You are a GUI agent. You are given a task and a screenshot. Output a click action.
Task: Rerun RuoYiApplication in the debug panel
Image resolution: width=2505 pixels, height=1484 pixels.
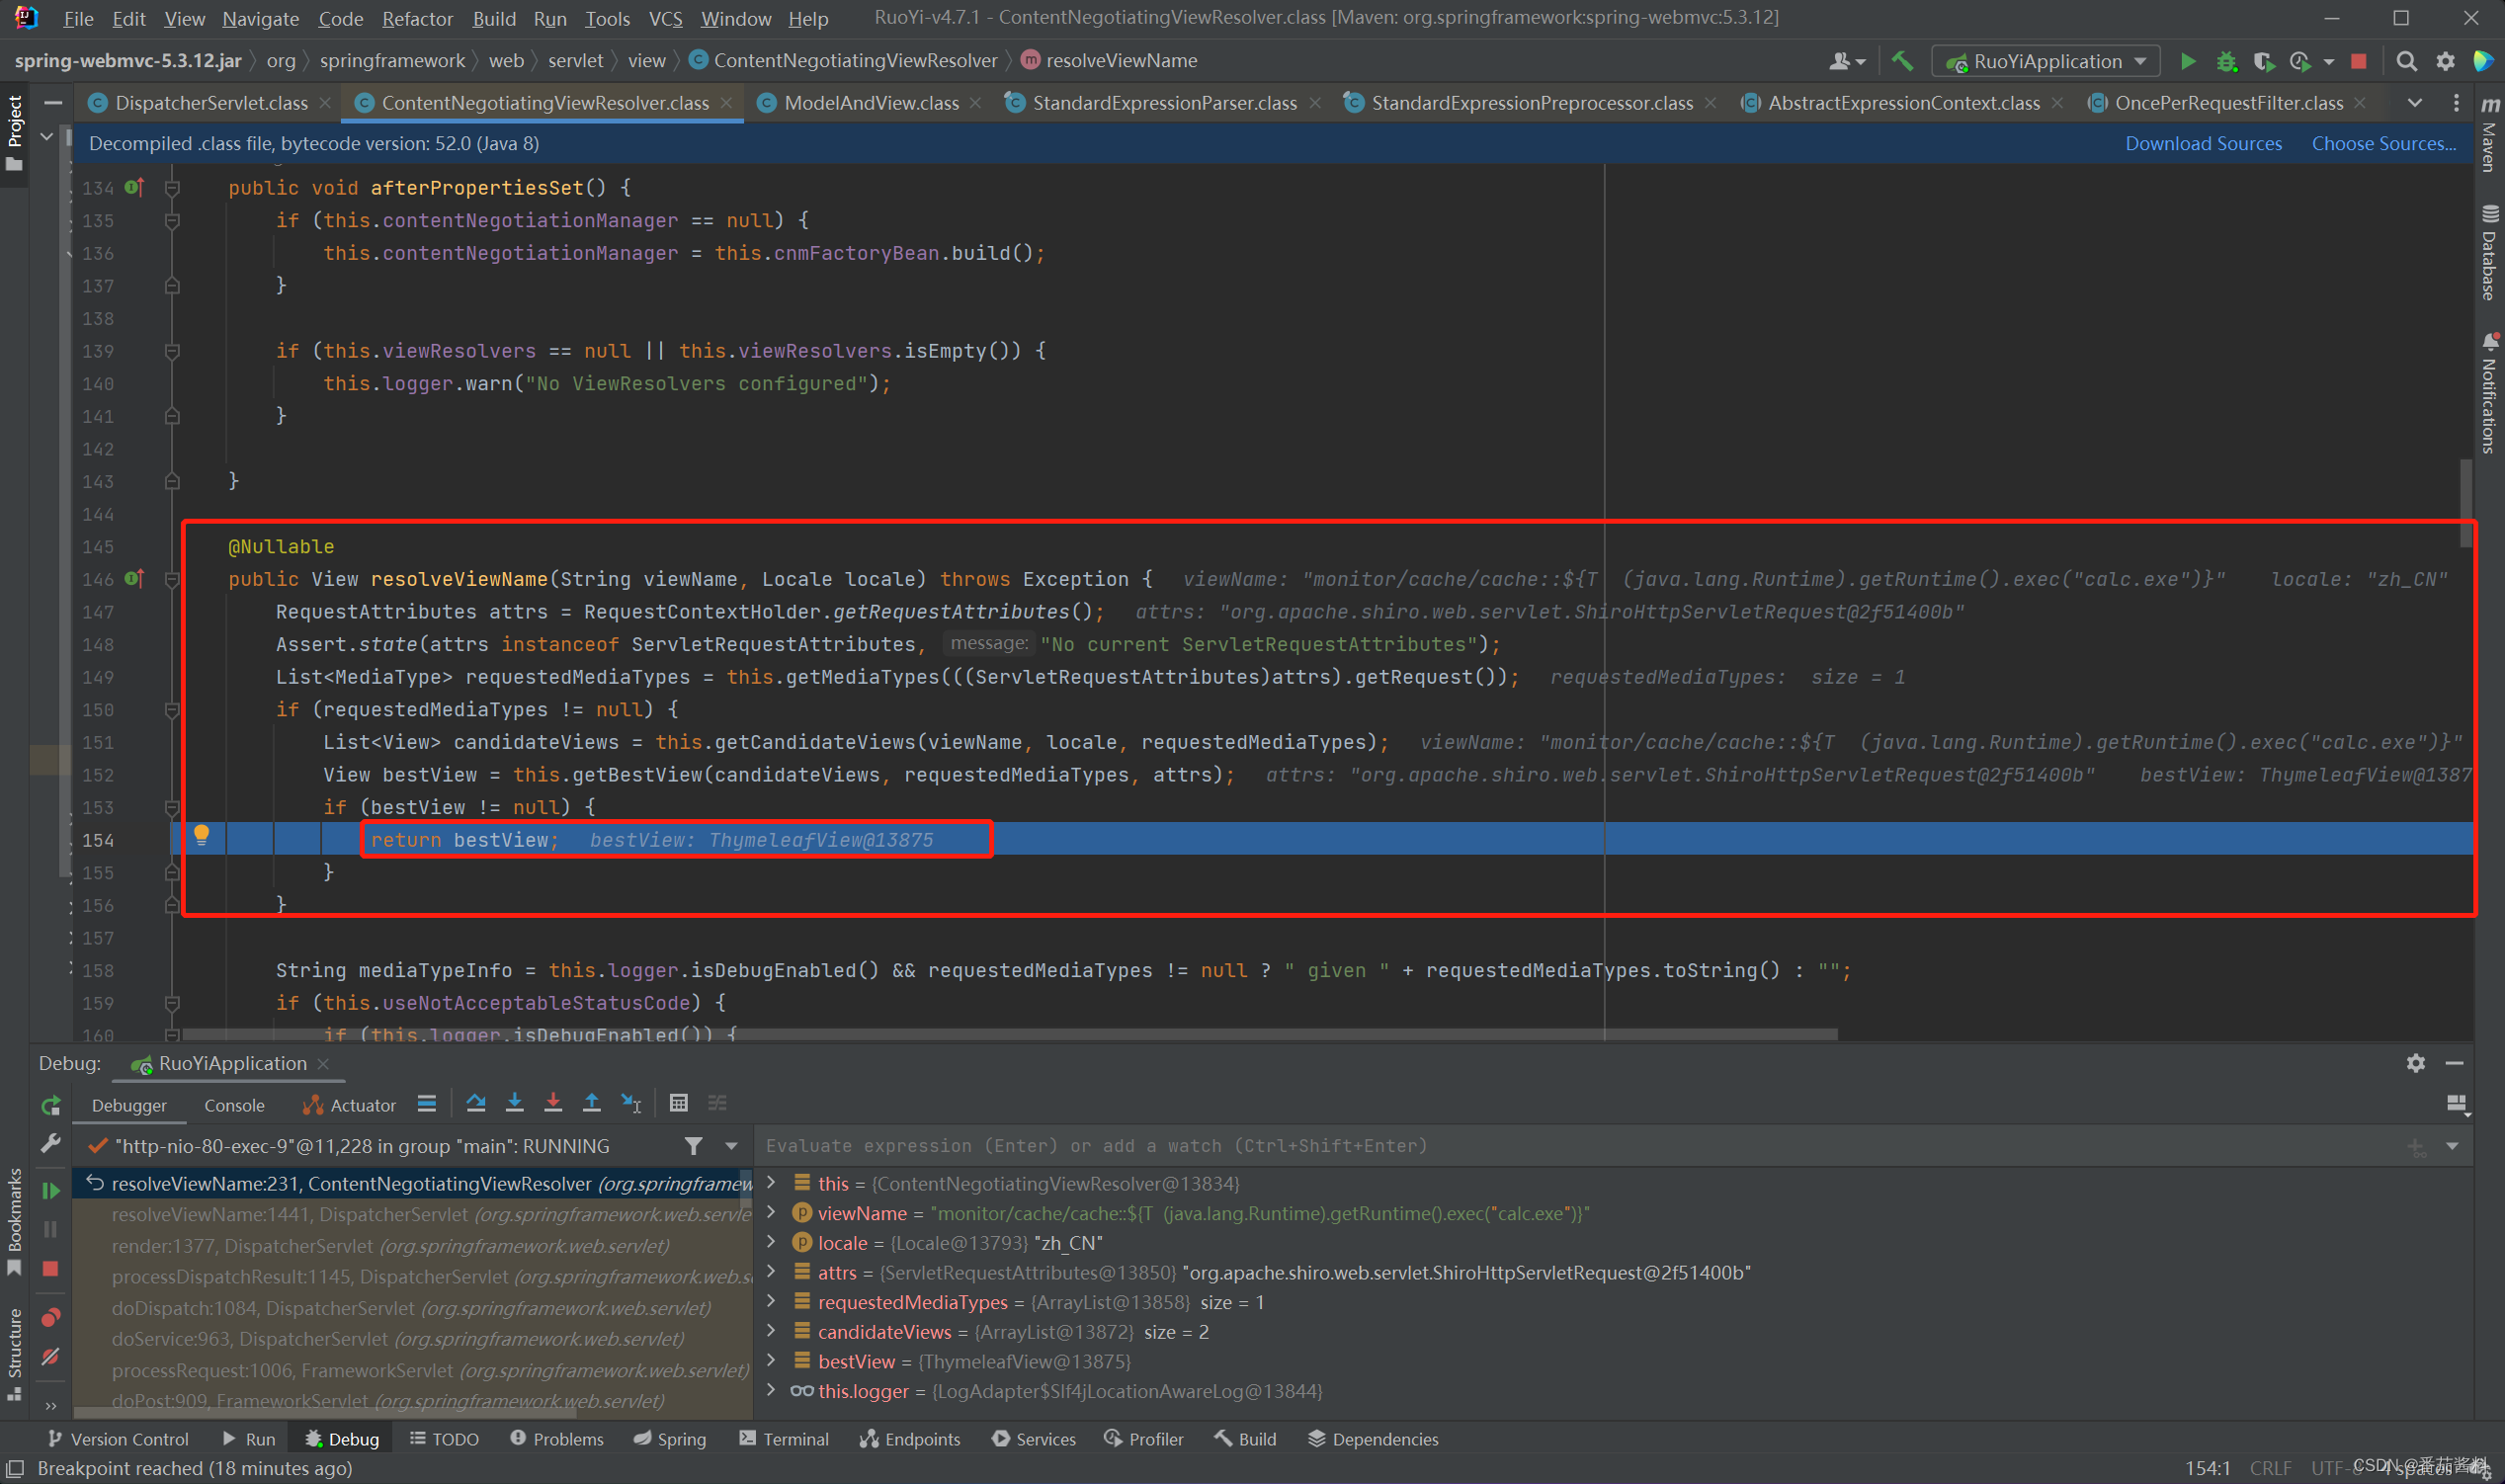click(x=51, y=1105)
